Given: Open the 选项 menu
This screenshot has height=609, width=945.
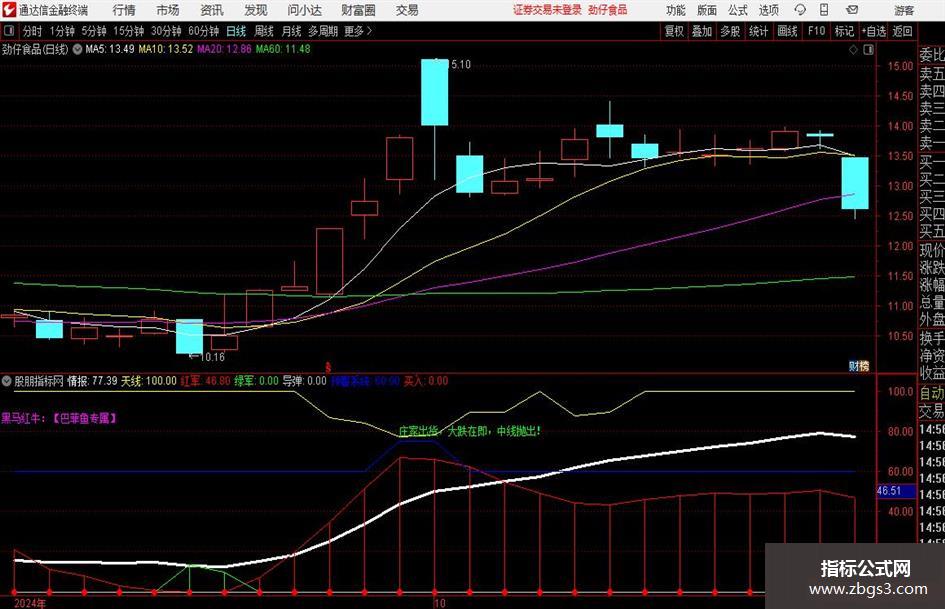Looking at the screenshot, I should [768, 10].
